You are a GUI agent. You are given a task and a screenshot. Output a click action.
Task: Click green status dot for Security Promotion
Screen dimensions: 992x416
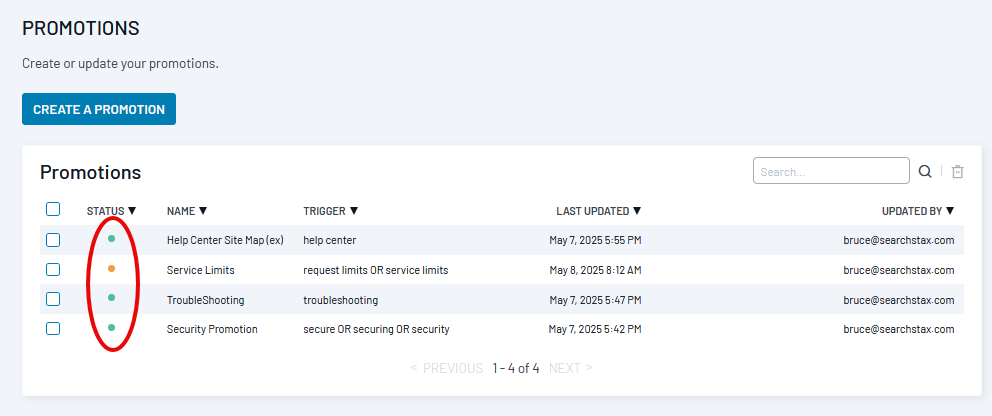click(x=111, y=327)
